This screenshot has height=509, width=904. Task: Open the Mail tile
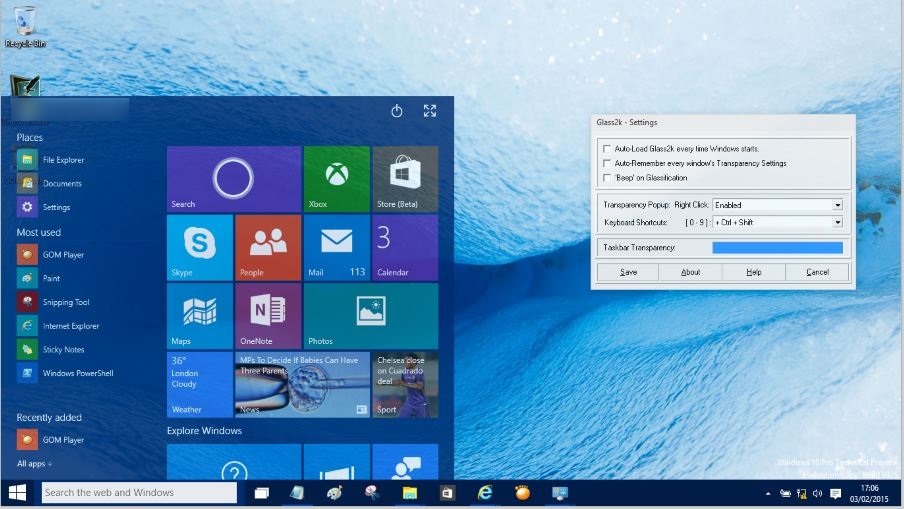coord(336,247)
